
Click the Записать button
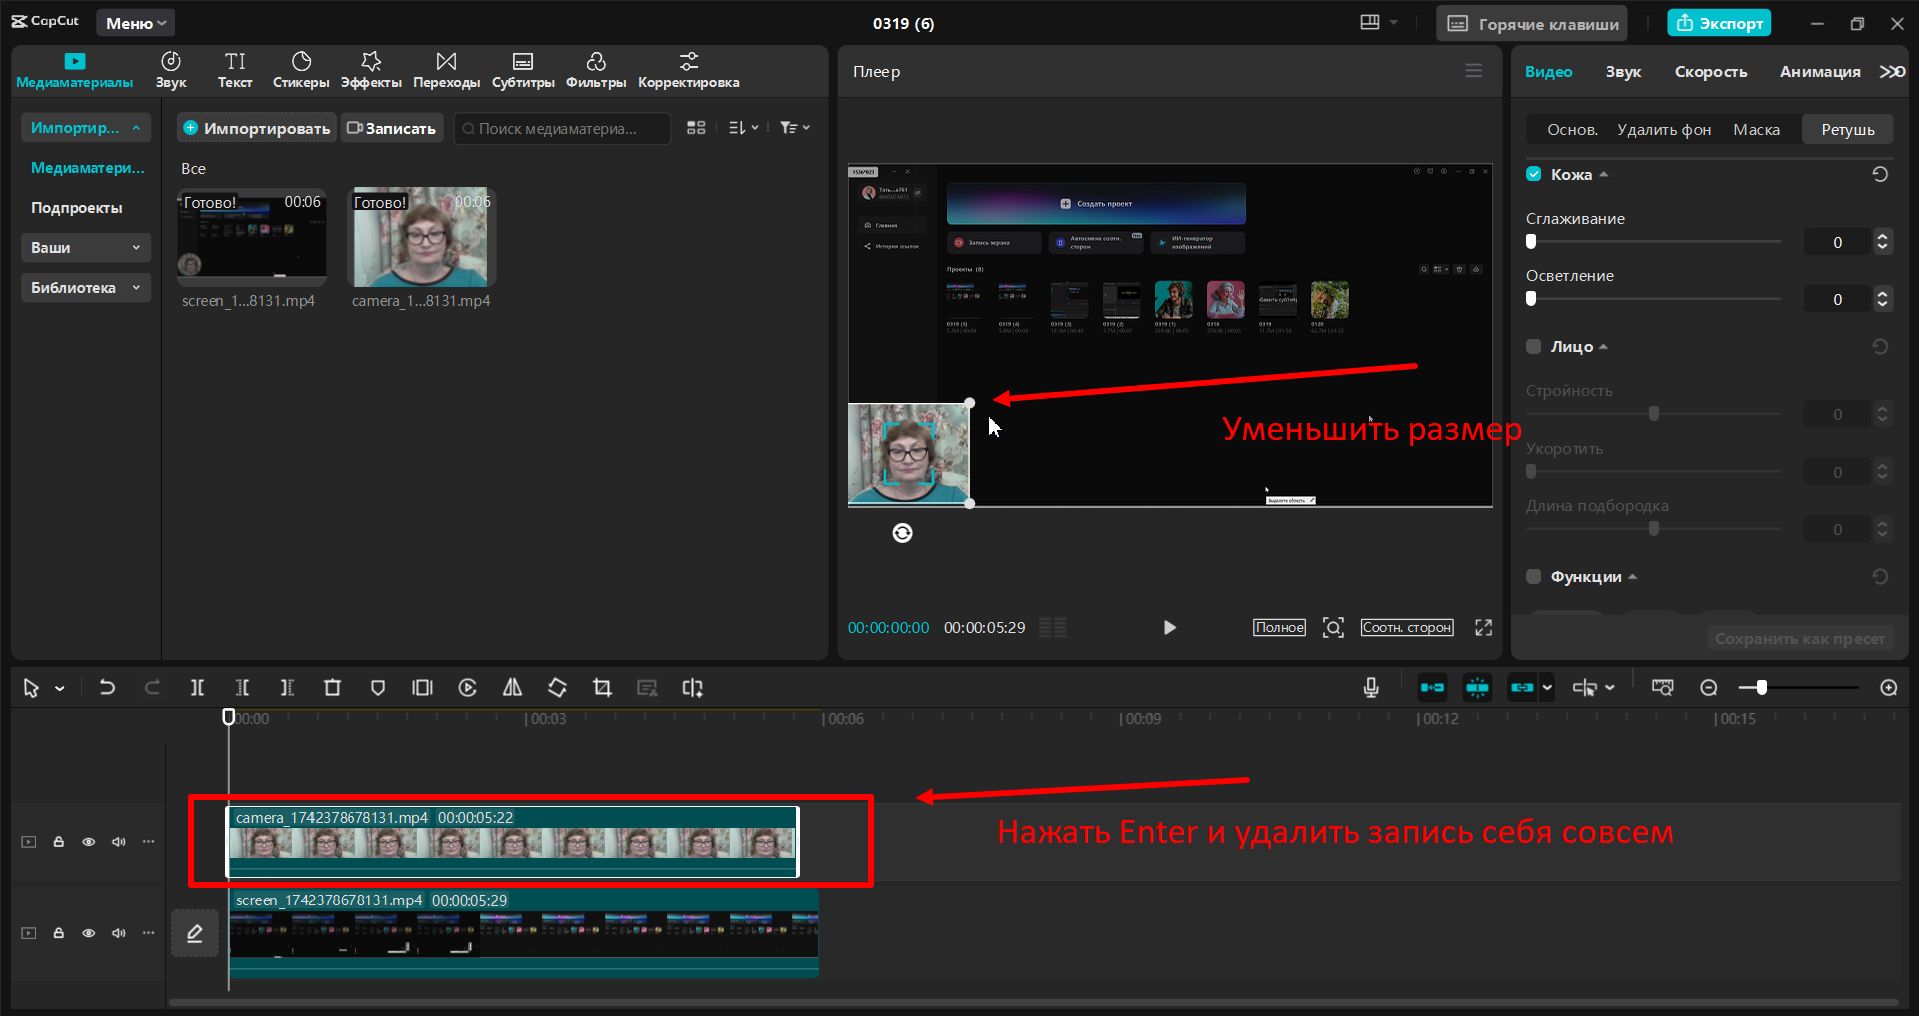391,128
